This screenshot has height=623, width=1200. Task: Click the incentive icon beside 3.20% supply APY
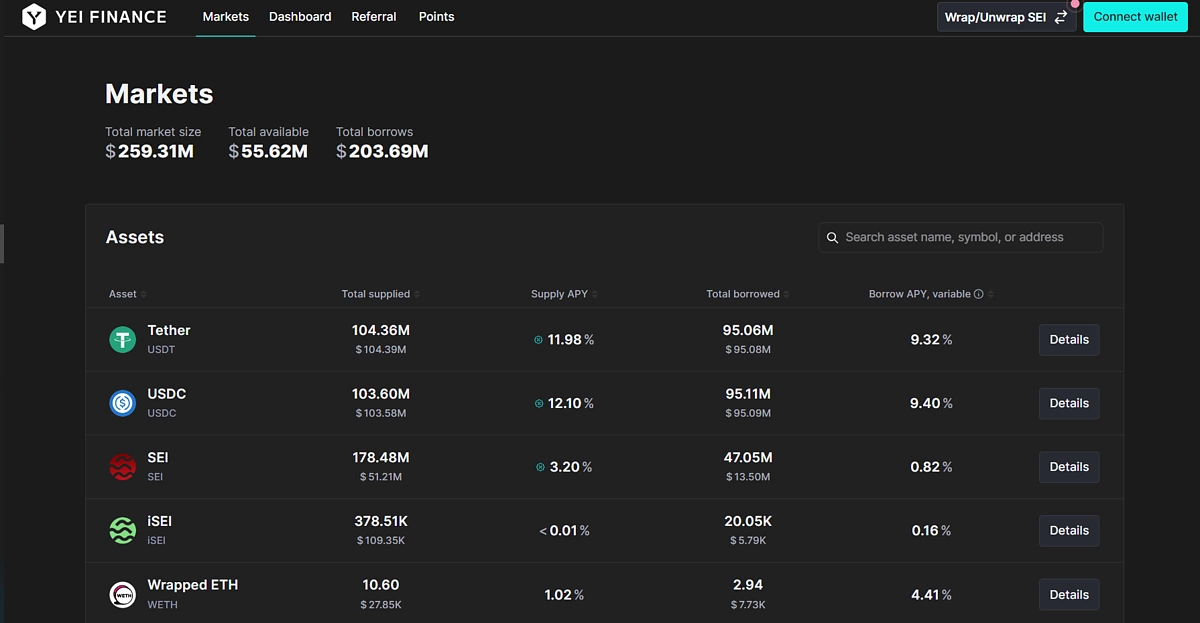pyautogui.click(x=541, y=467)
